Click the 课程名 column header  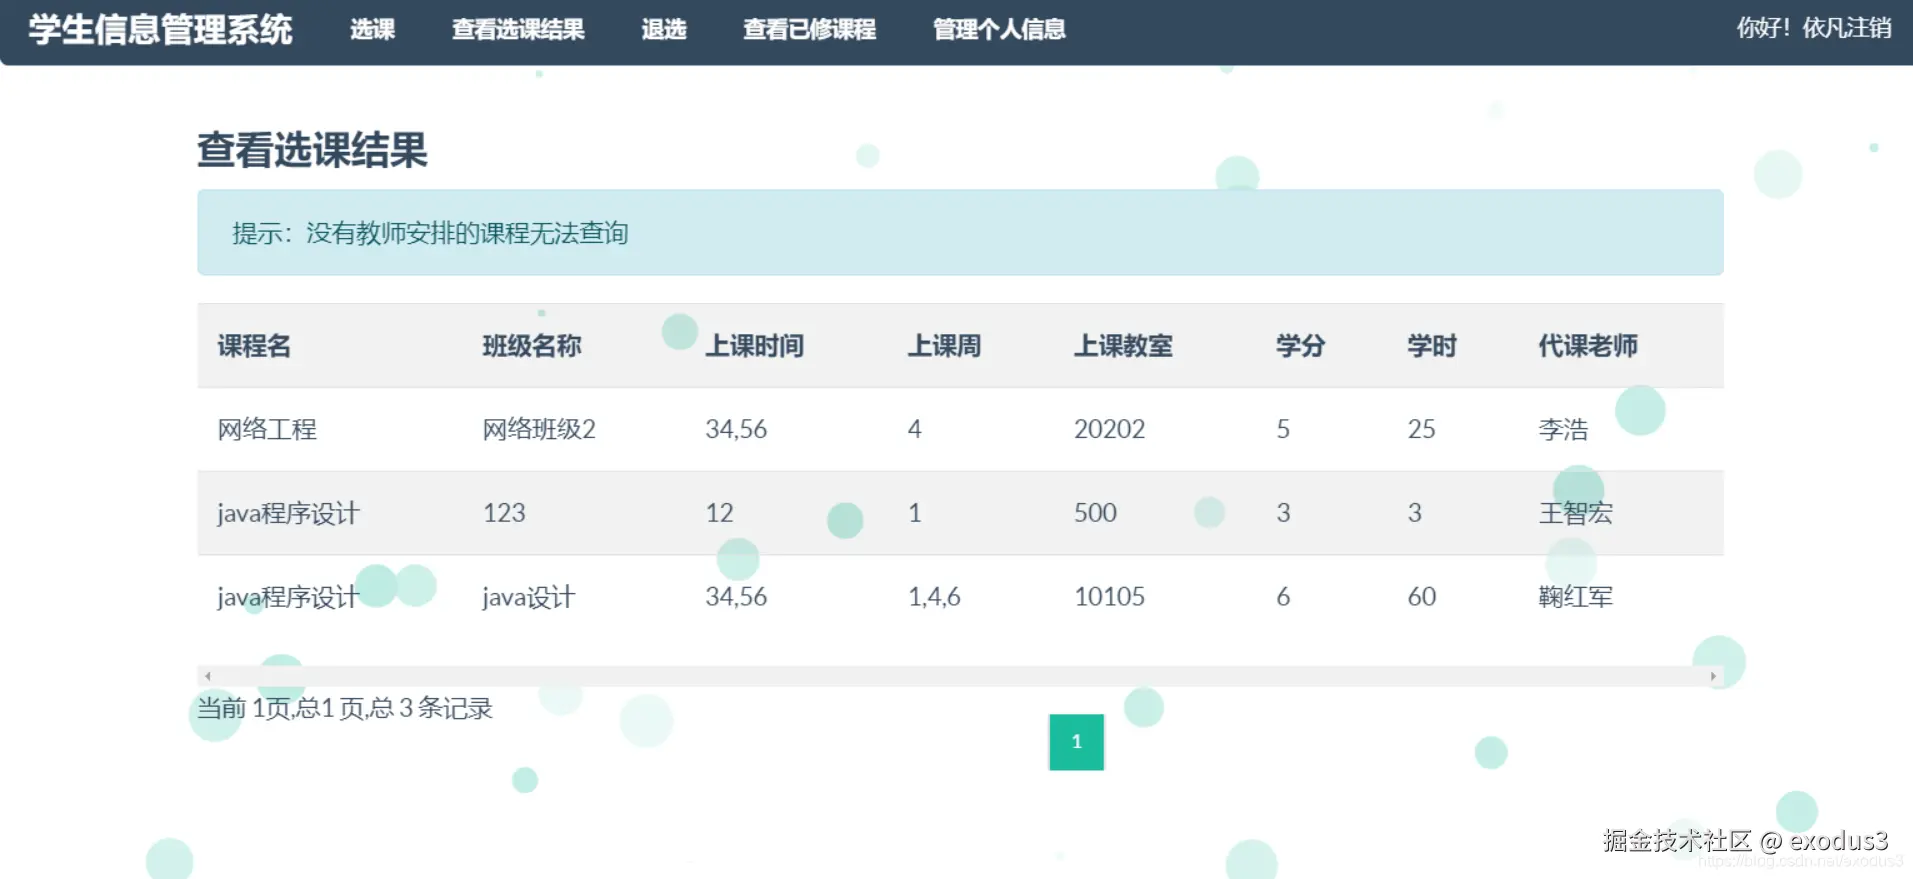coord(254,346)
